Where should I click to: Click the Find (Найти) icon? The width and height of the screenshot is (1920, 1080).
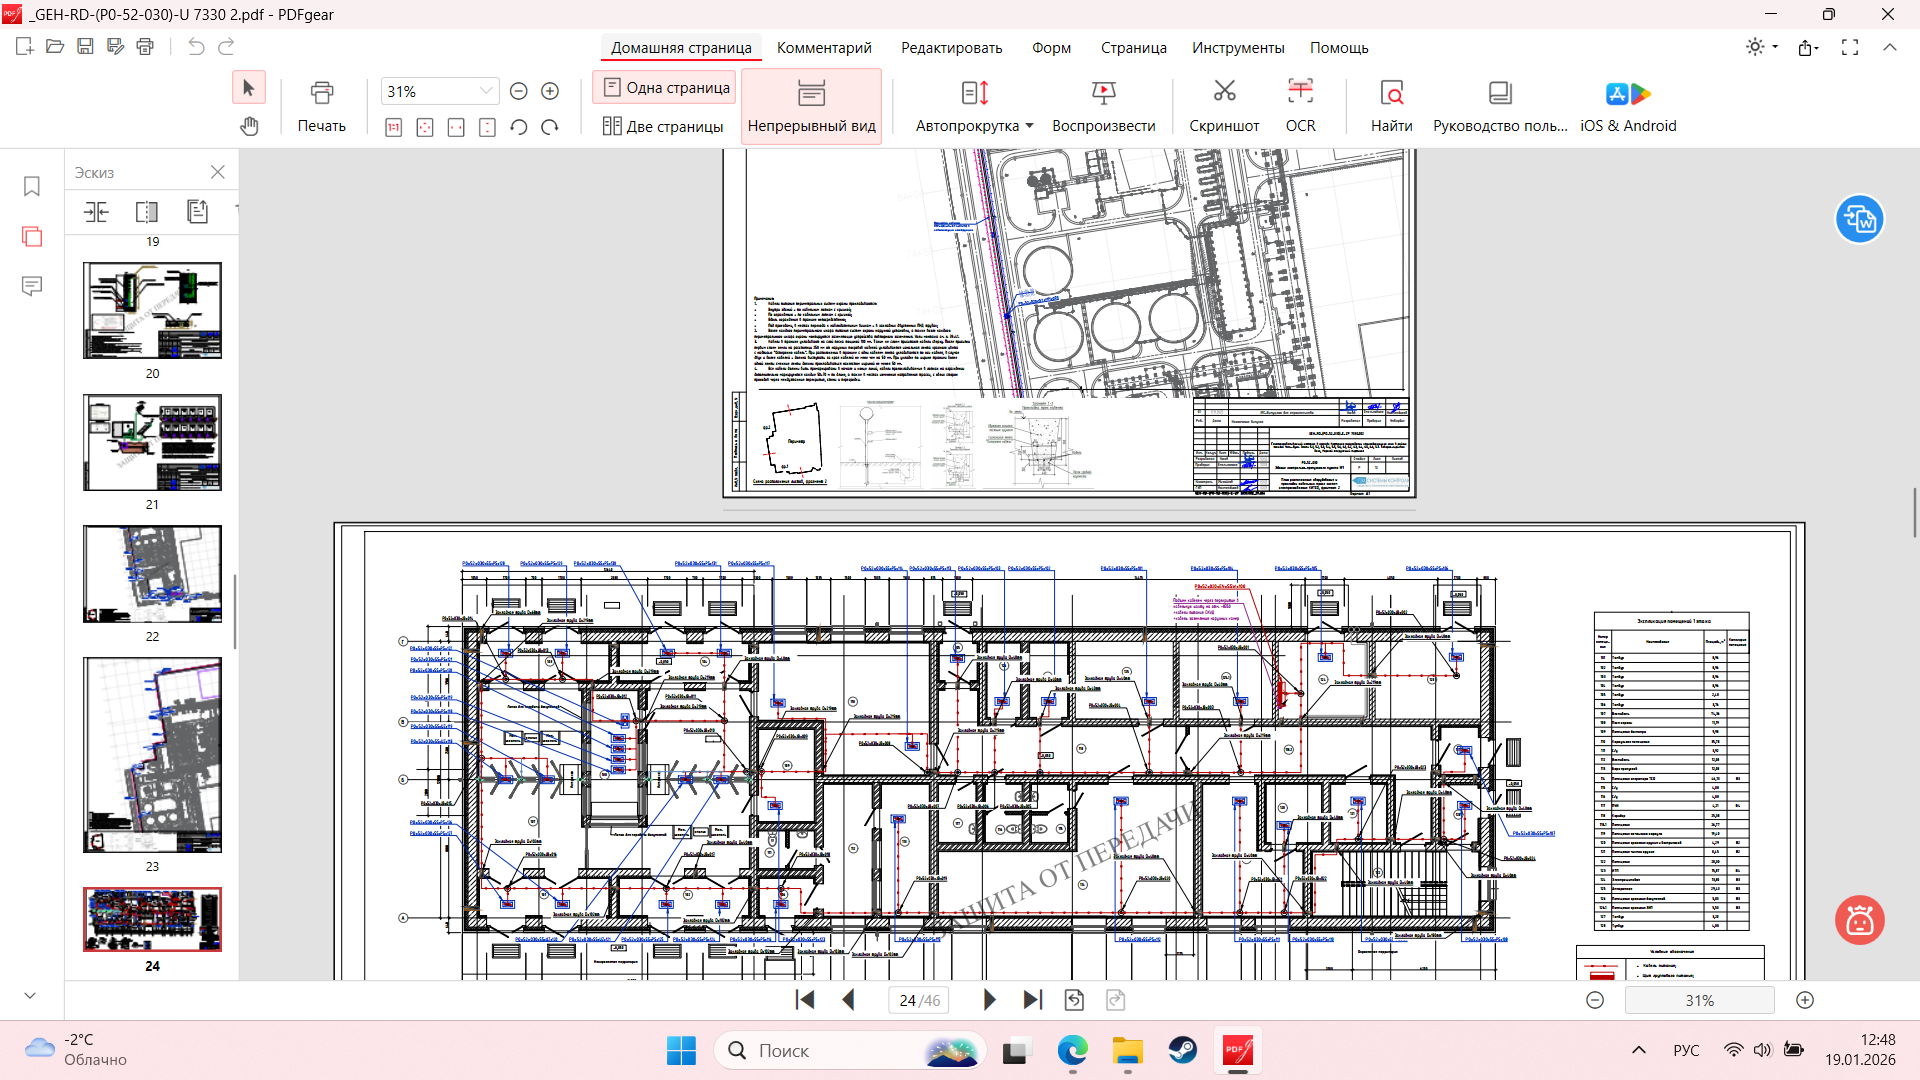1391,93
